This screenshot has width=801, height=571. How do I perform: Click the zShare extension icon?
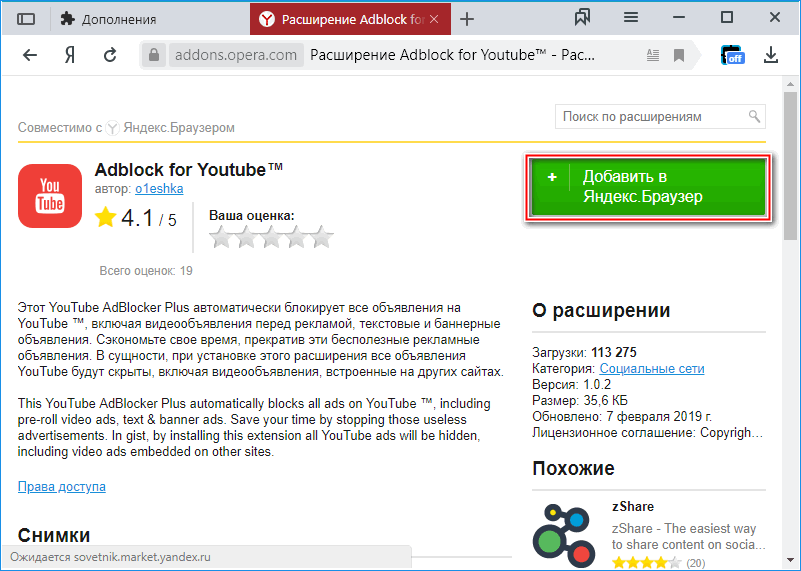(x=564, y=535)
